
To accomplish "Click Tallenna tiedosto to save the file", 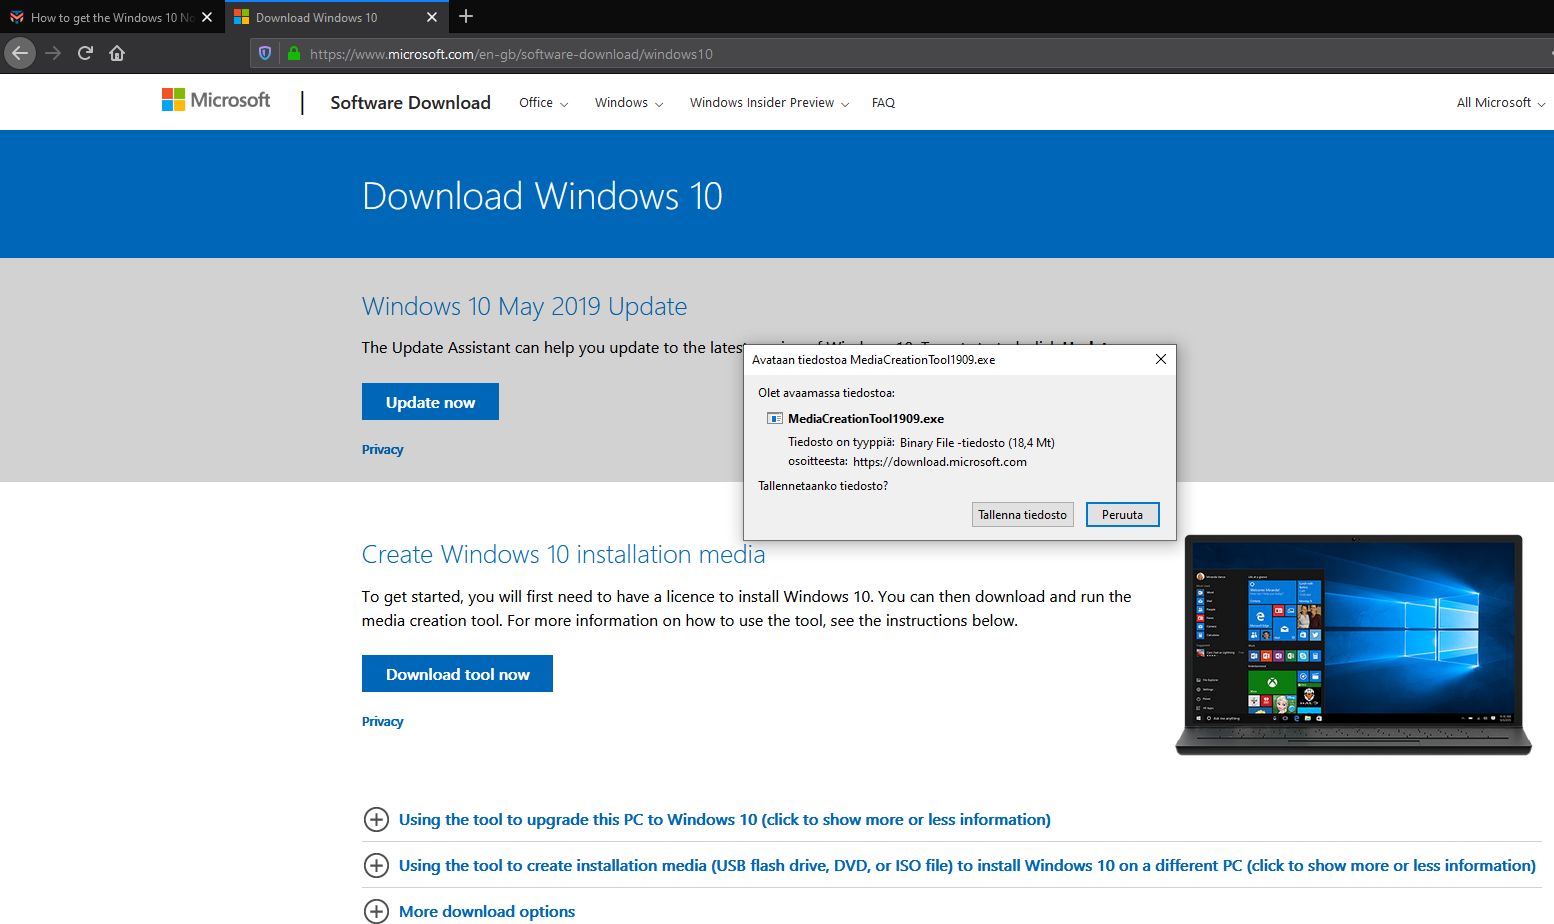I will pyautogui.click(x=1022, y=515).
